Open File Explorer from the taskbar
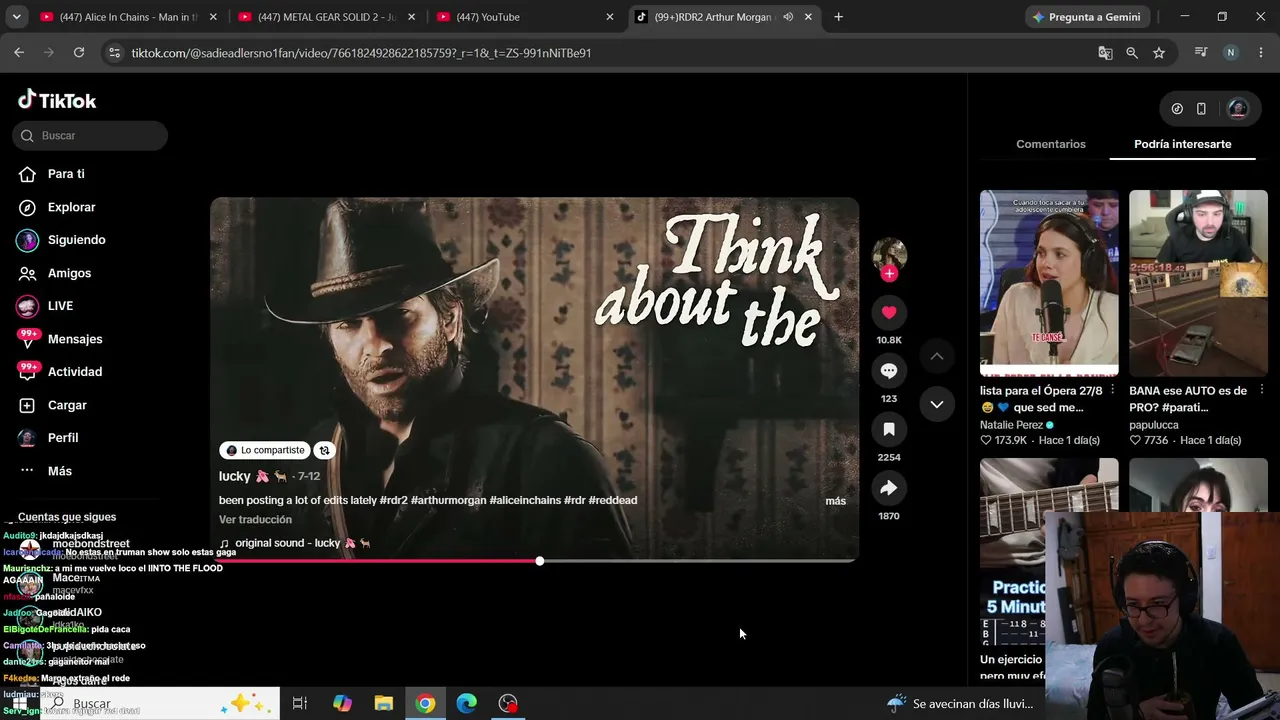The width and height of the screenshot is (1280, 720). (383, 704)
